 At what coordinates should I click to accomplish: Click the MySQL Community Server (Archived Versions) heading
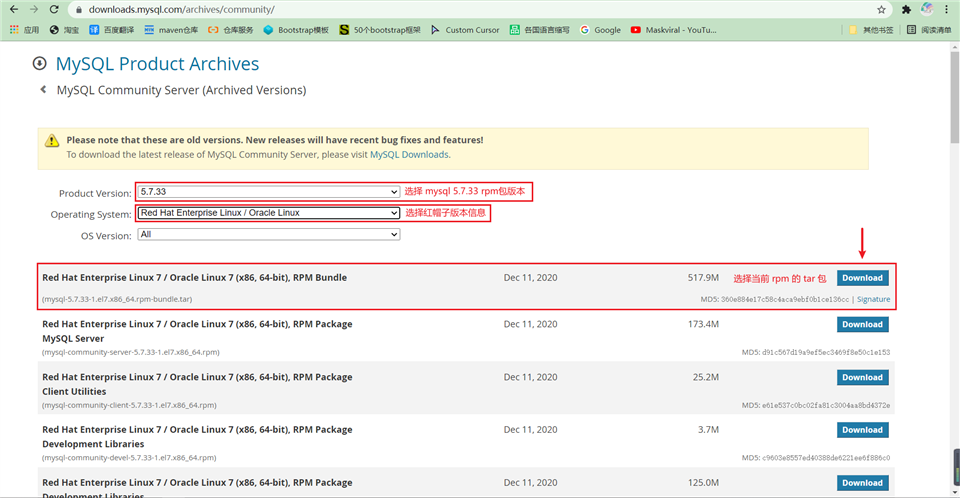[181, 90]
